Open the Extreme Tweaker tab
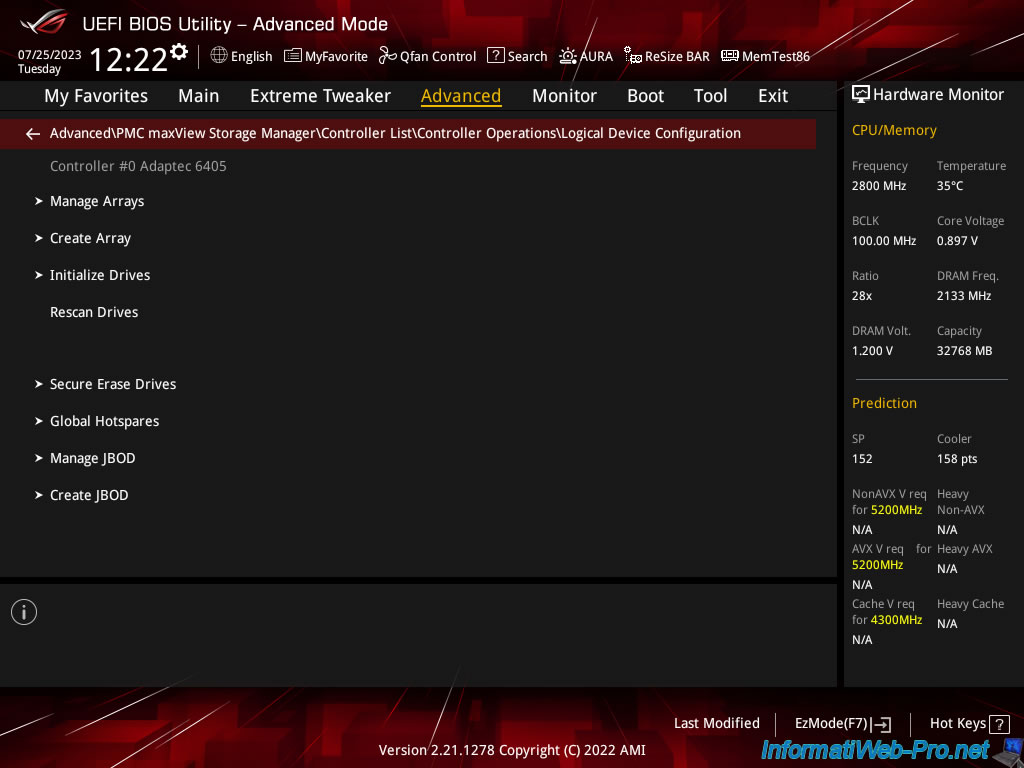 click(x=320, y=96)
